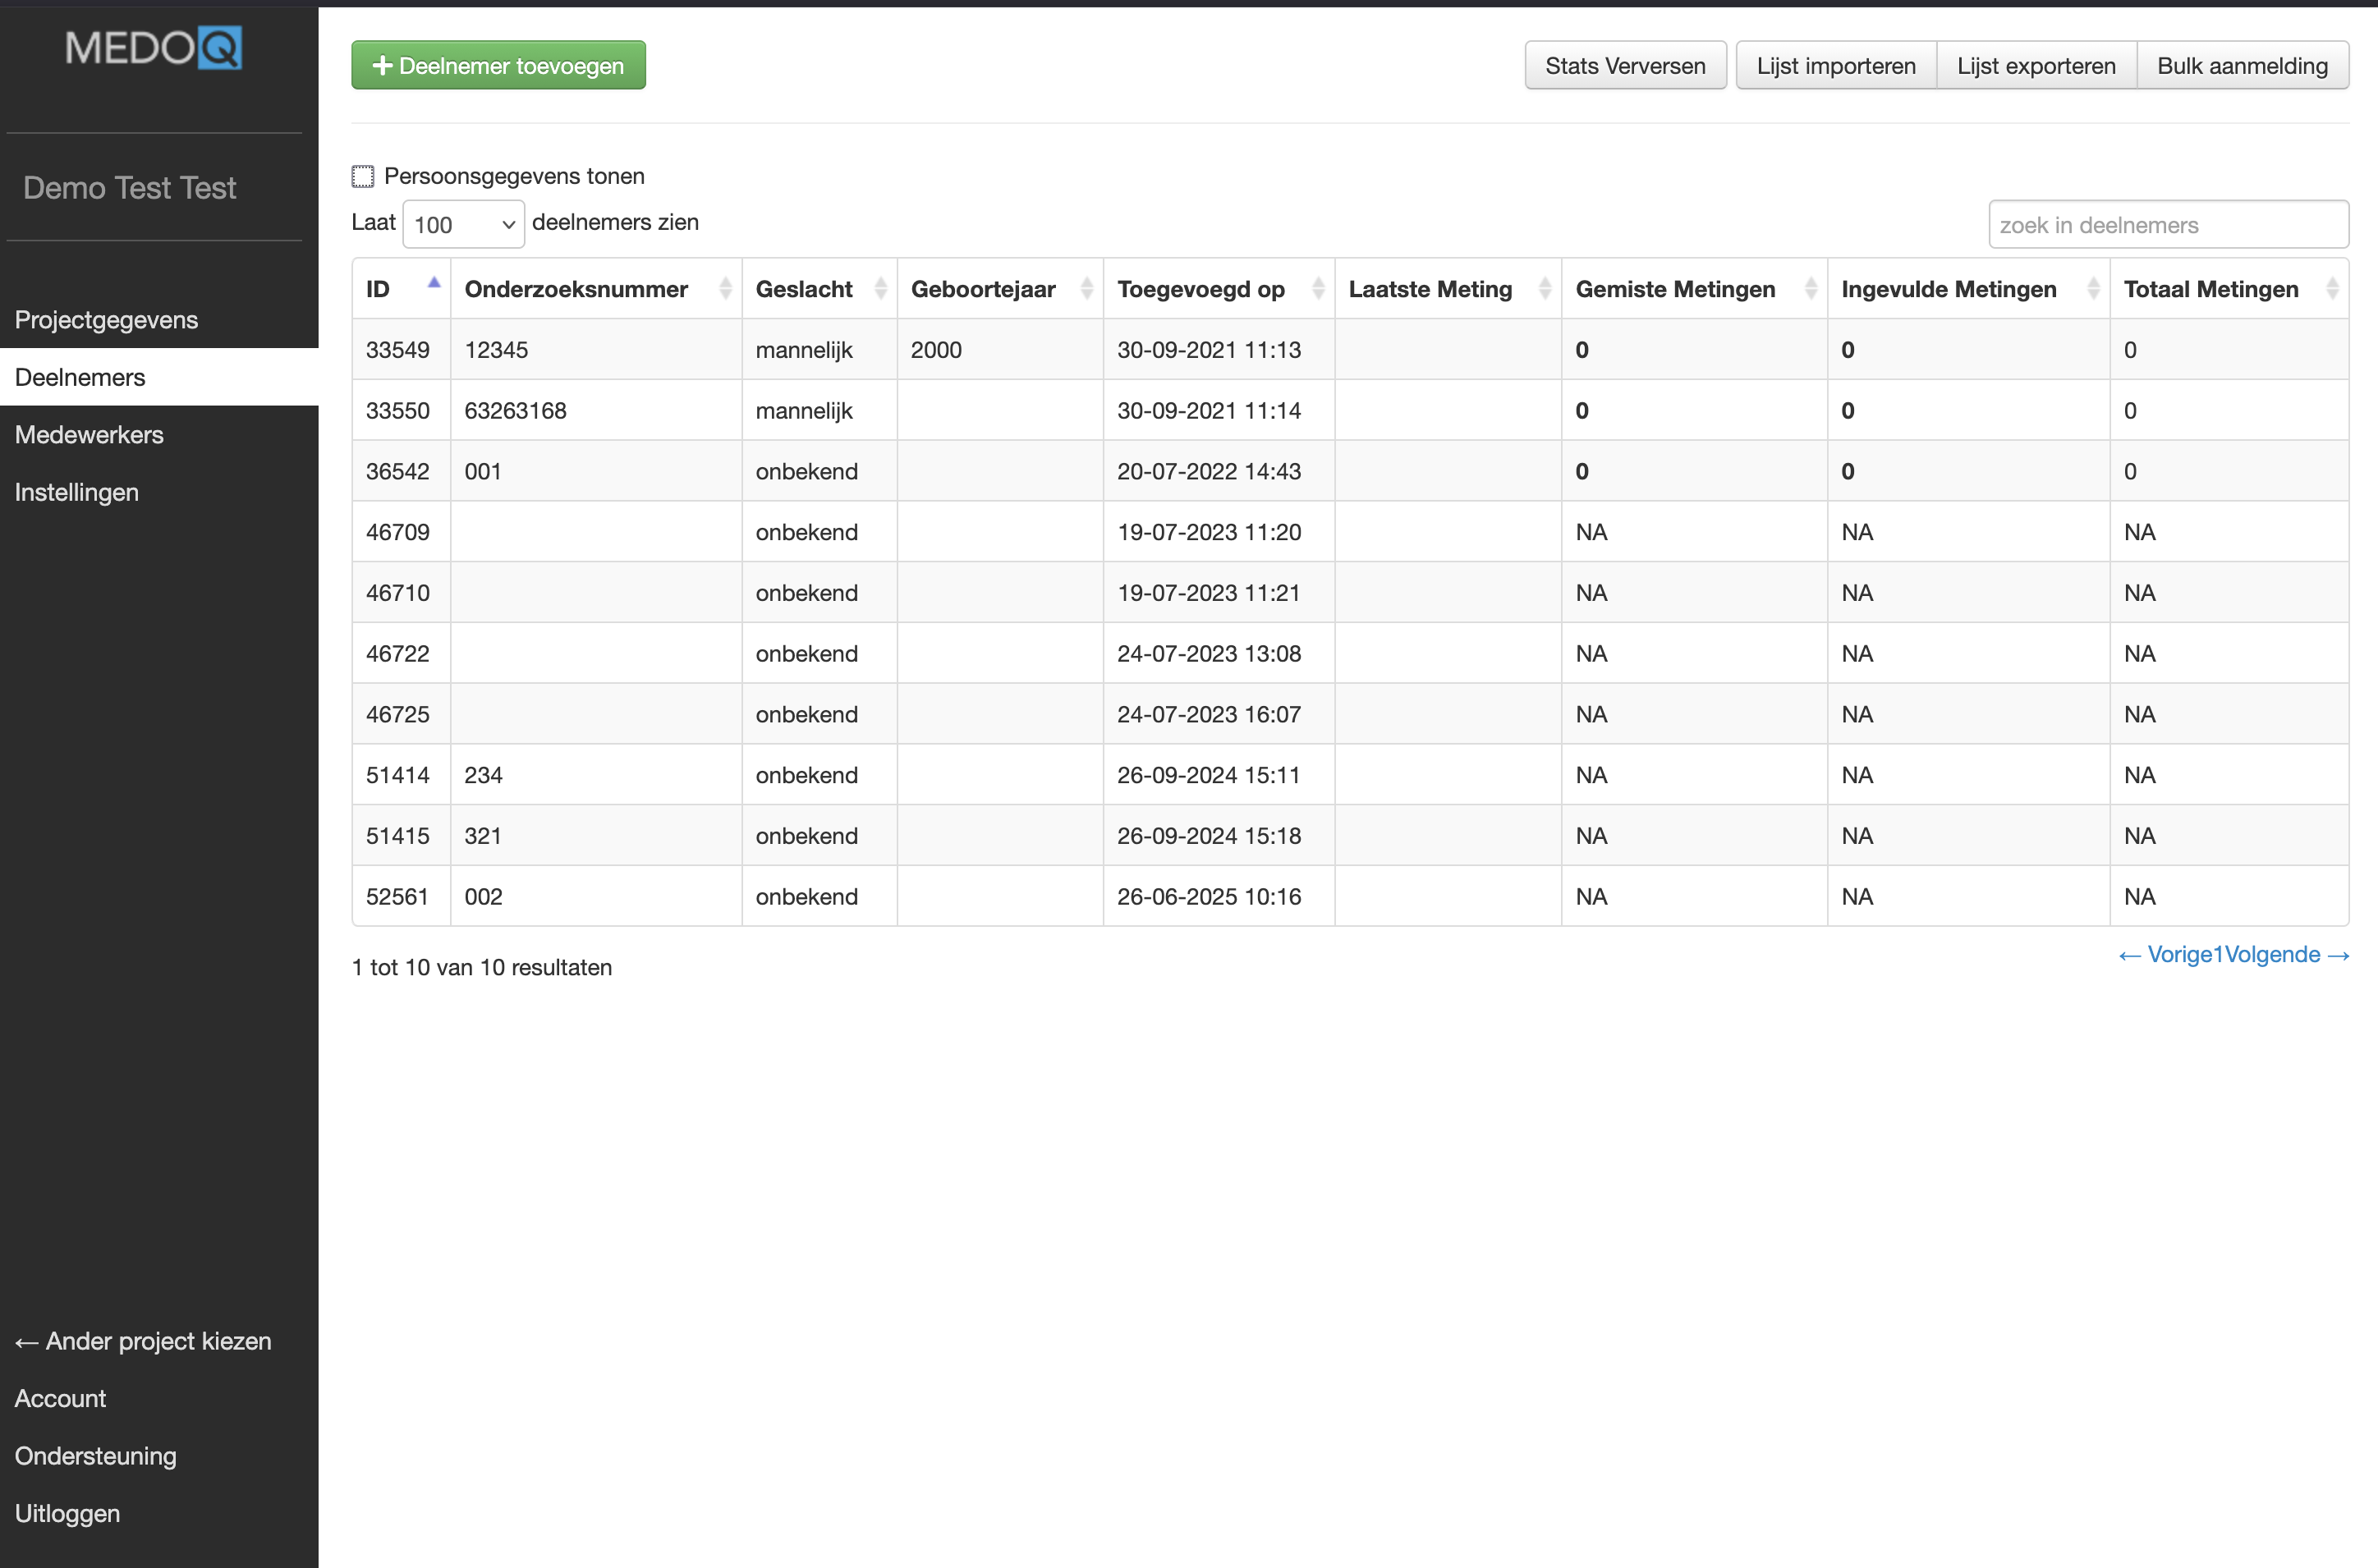Click the date 26-06-2025 10:16
Screen dimensions: 2378x1568
(x=1209, y=897)
